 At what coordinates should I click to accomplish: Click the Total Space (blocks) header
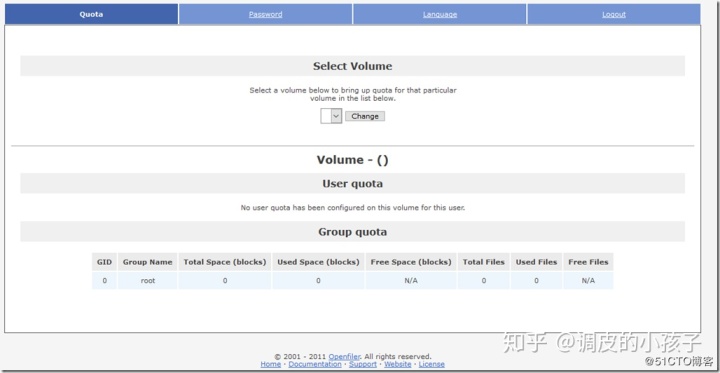[225, 262]
